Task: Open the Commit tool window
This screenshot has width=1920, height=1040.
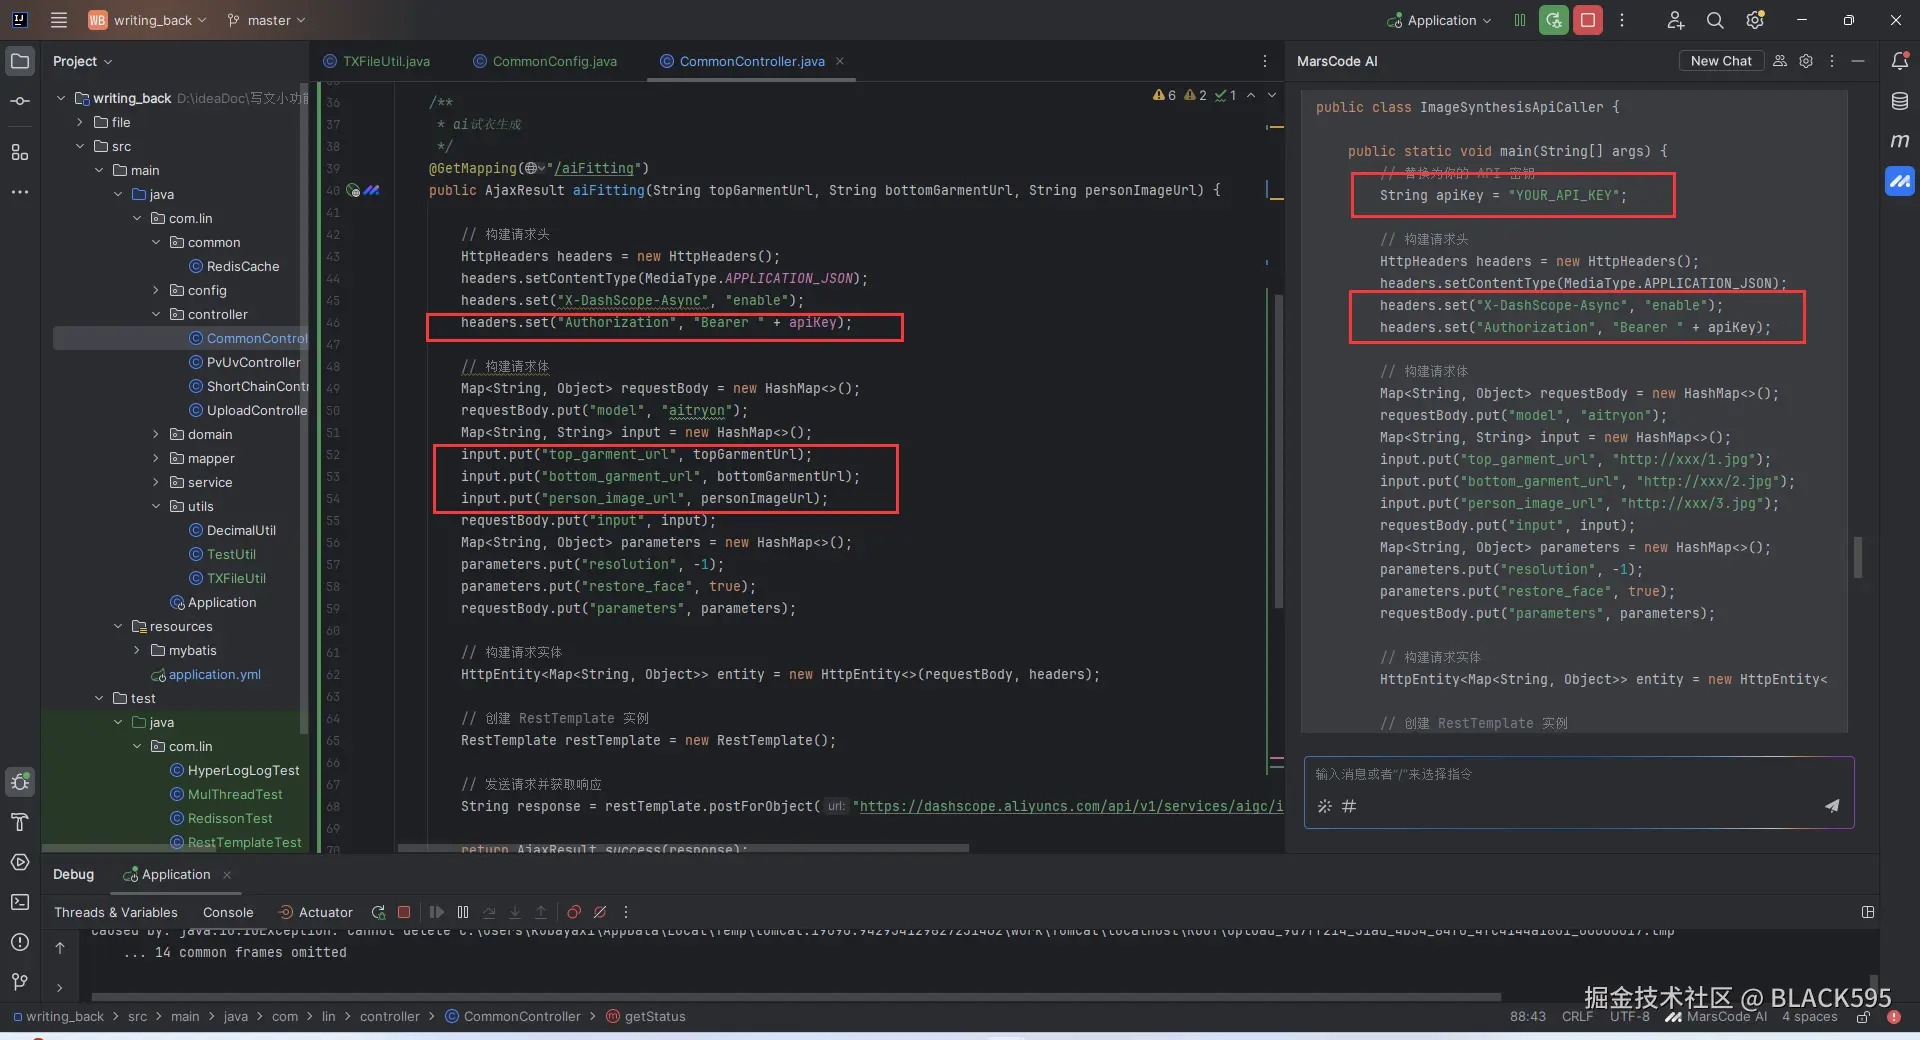Action: point(20,101)
